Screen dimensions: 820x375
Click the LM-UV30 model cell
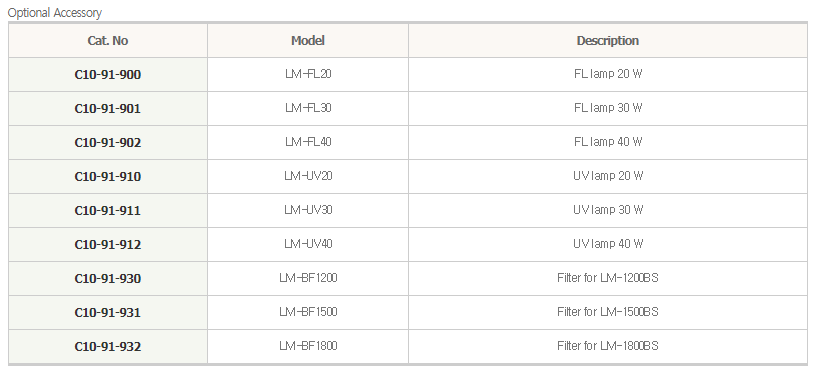click(x=308, y=210)
